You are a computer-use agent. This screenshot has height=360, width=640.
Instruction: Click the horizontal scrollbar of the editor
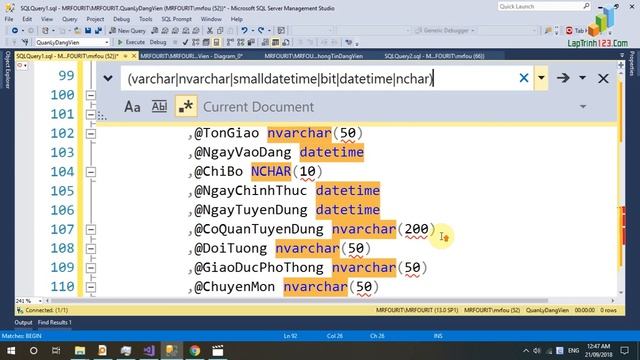tap(299, 300)
